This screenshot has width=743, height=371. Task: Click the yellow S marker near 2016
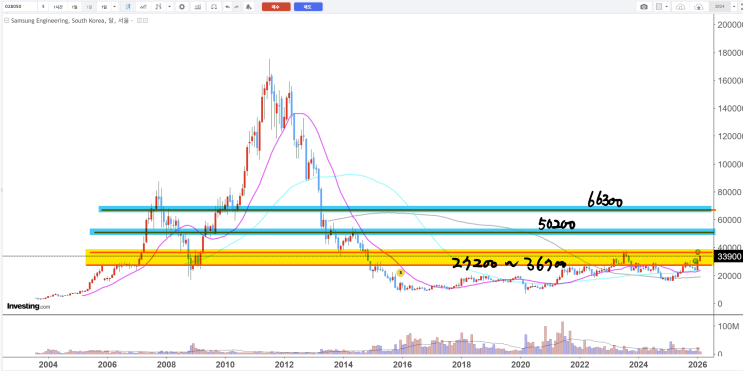400,273
